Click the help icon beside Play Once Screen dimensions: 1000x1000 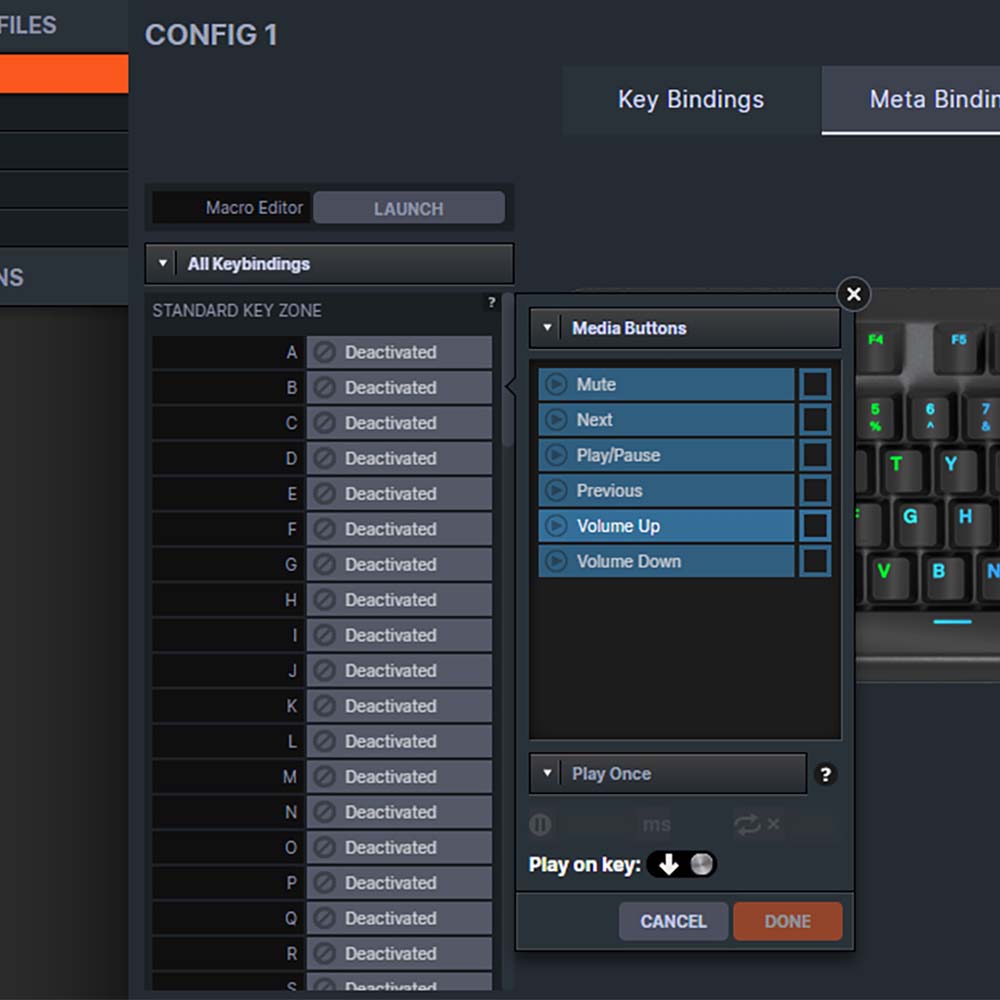pos(825,773)
